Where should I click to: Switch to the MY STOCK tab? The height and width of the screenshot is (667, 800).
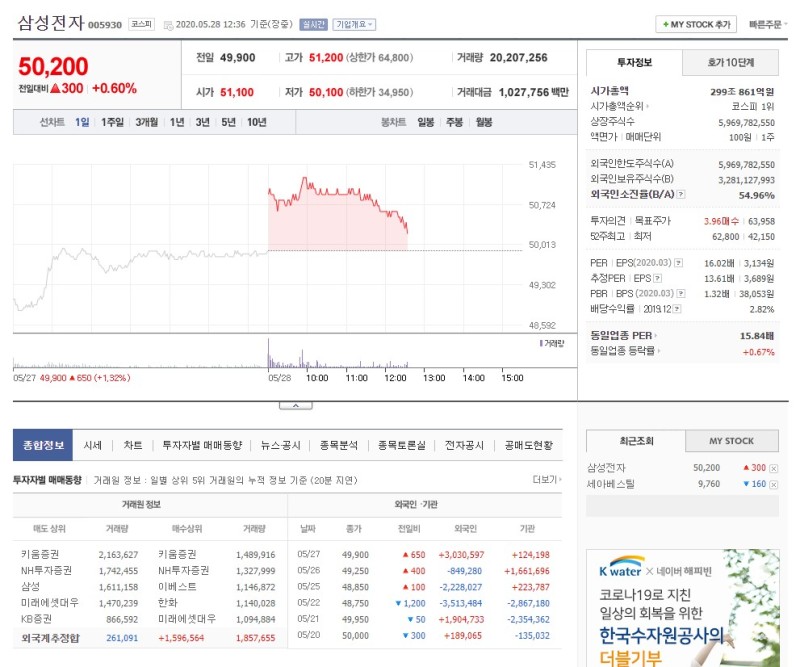pyautogui.click(x=732, y=441)
